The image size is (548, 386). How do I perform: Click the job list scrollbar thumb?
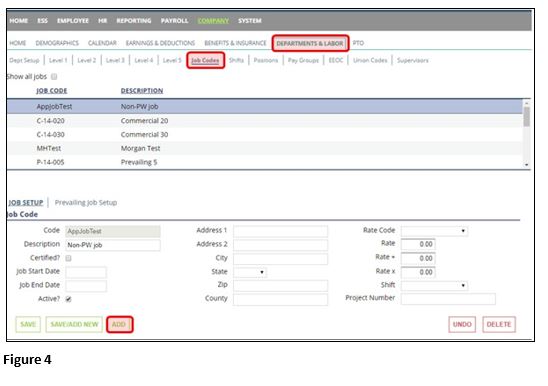pyautogui.click(x=526, y=117)
